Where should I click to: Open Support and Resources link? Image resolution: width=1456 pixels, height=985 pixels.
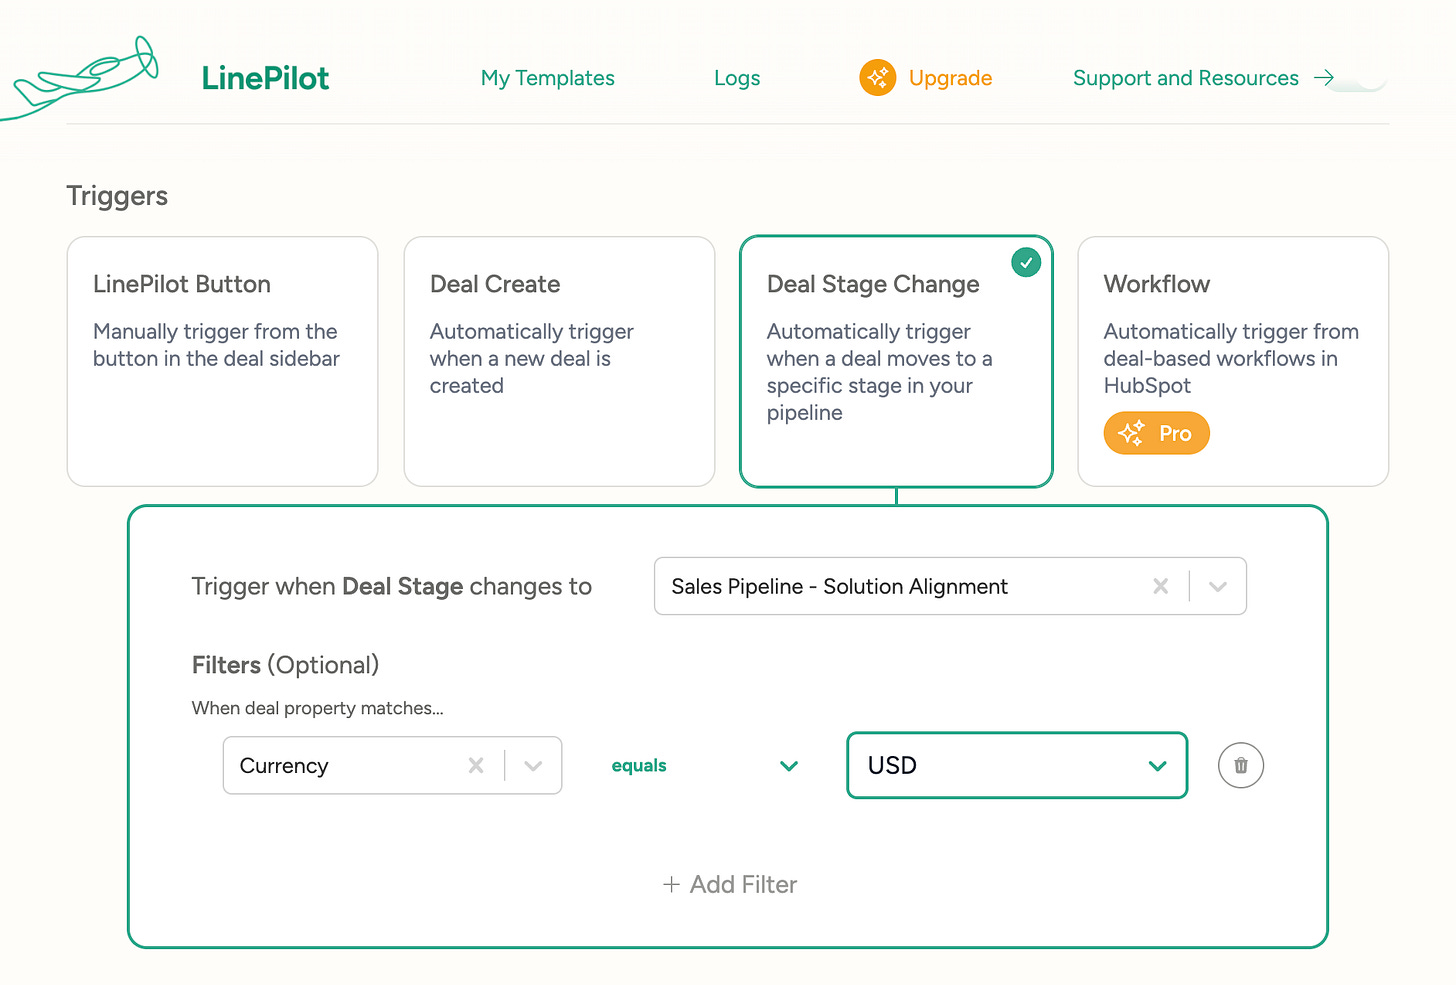click(x=1185, y=78)
